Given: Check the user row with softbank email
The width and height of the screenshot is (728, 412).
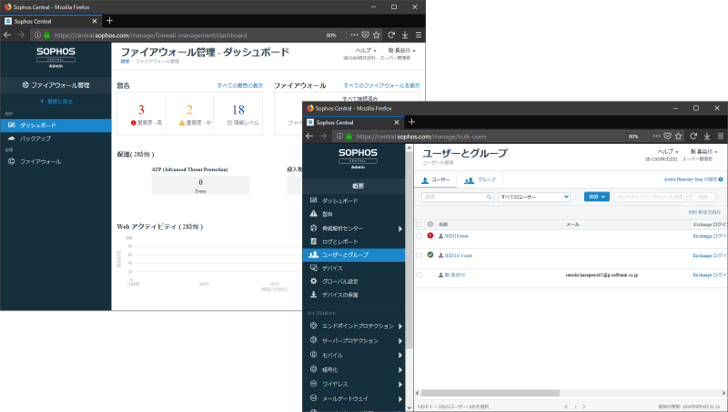Looking at the screenshot, I should pos(419,275).
